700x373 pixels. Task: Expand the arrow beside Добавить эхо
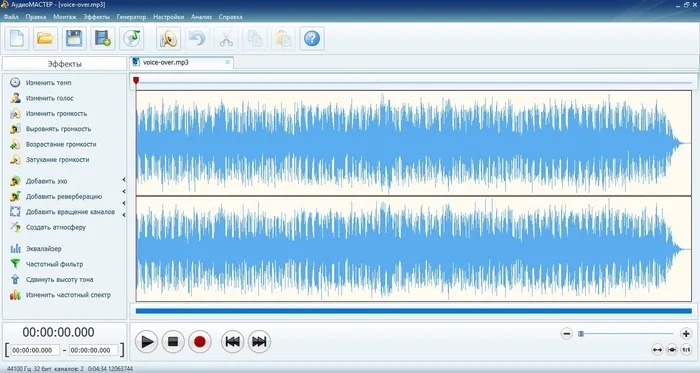[124, 180]
